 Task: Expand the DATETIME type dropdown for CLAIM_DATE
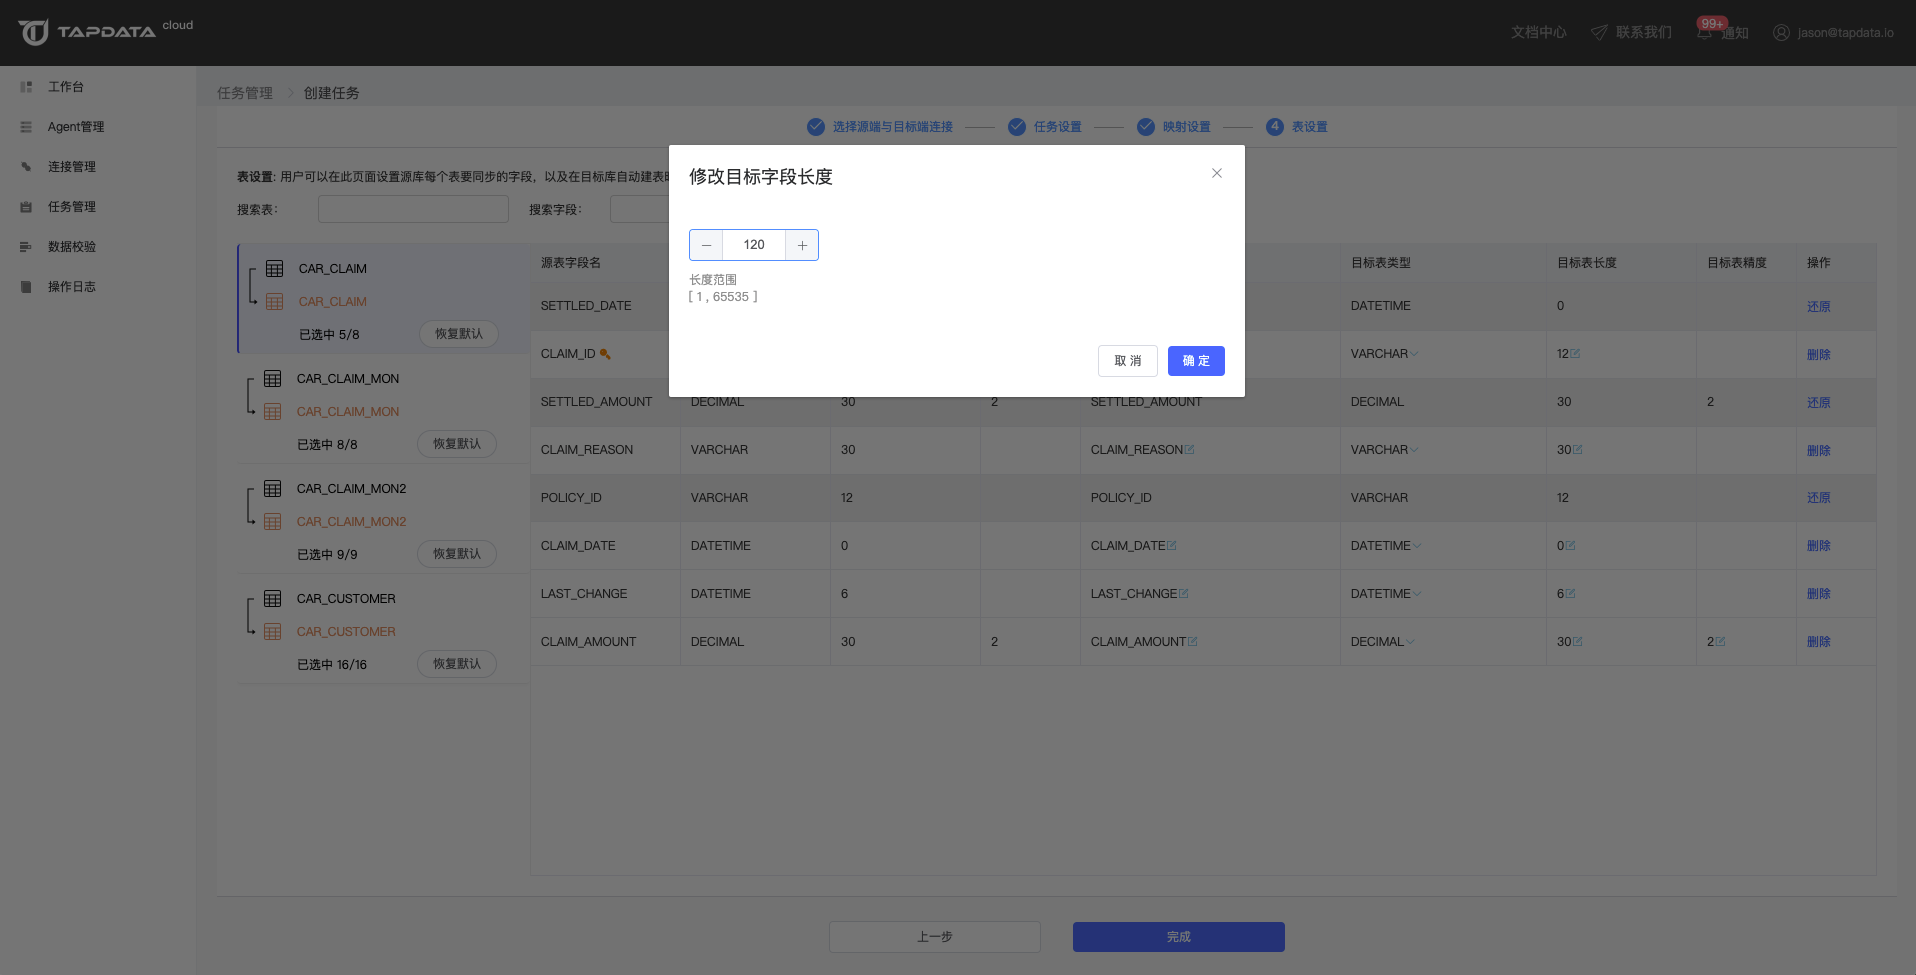1417,546
